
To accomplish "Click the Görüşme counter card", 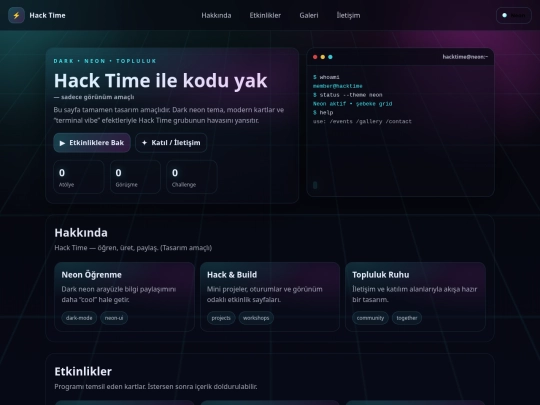I will (135, 177).
